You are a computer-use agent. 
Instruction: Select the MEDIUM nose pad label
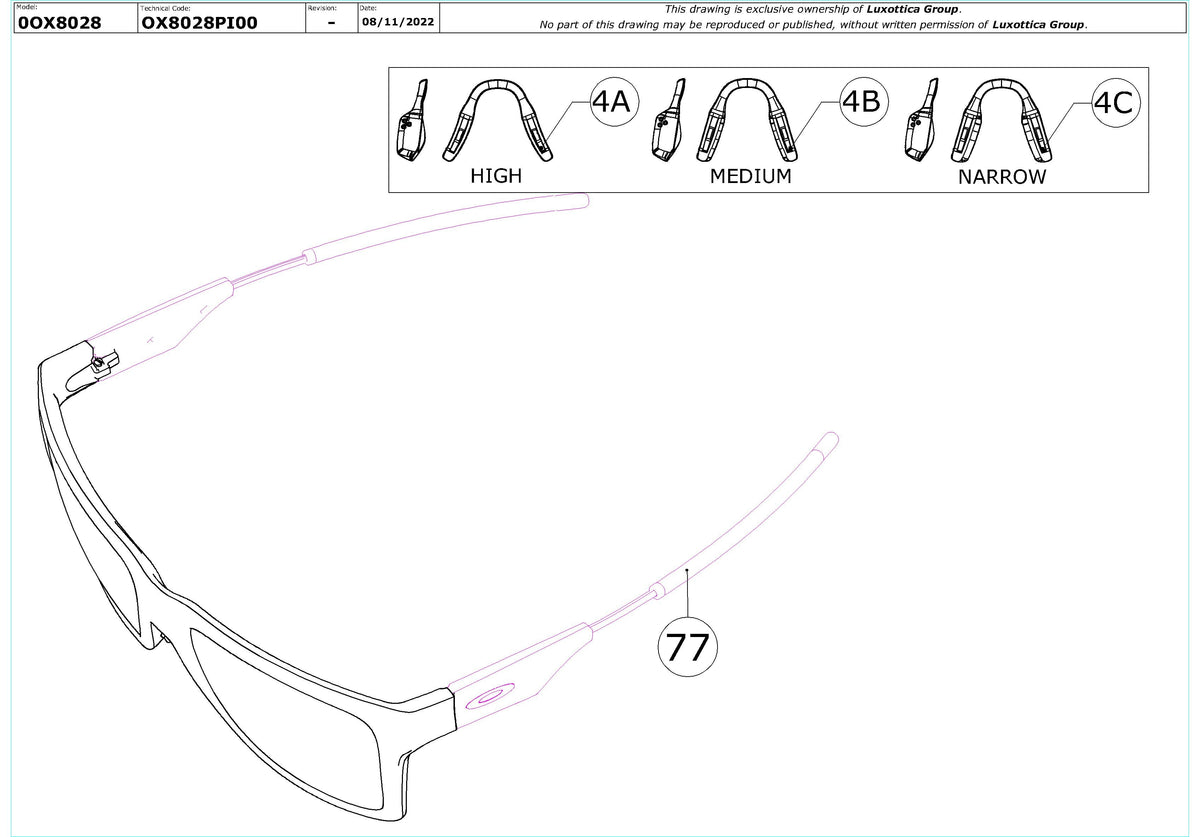tap(750, 176)
